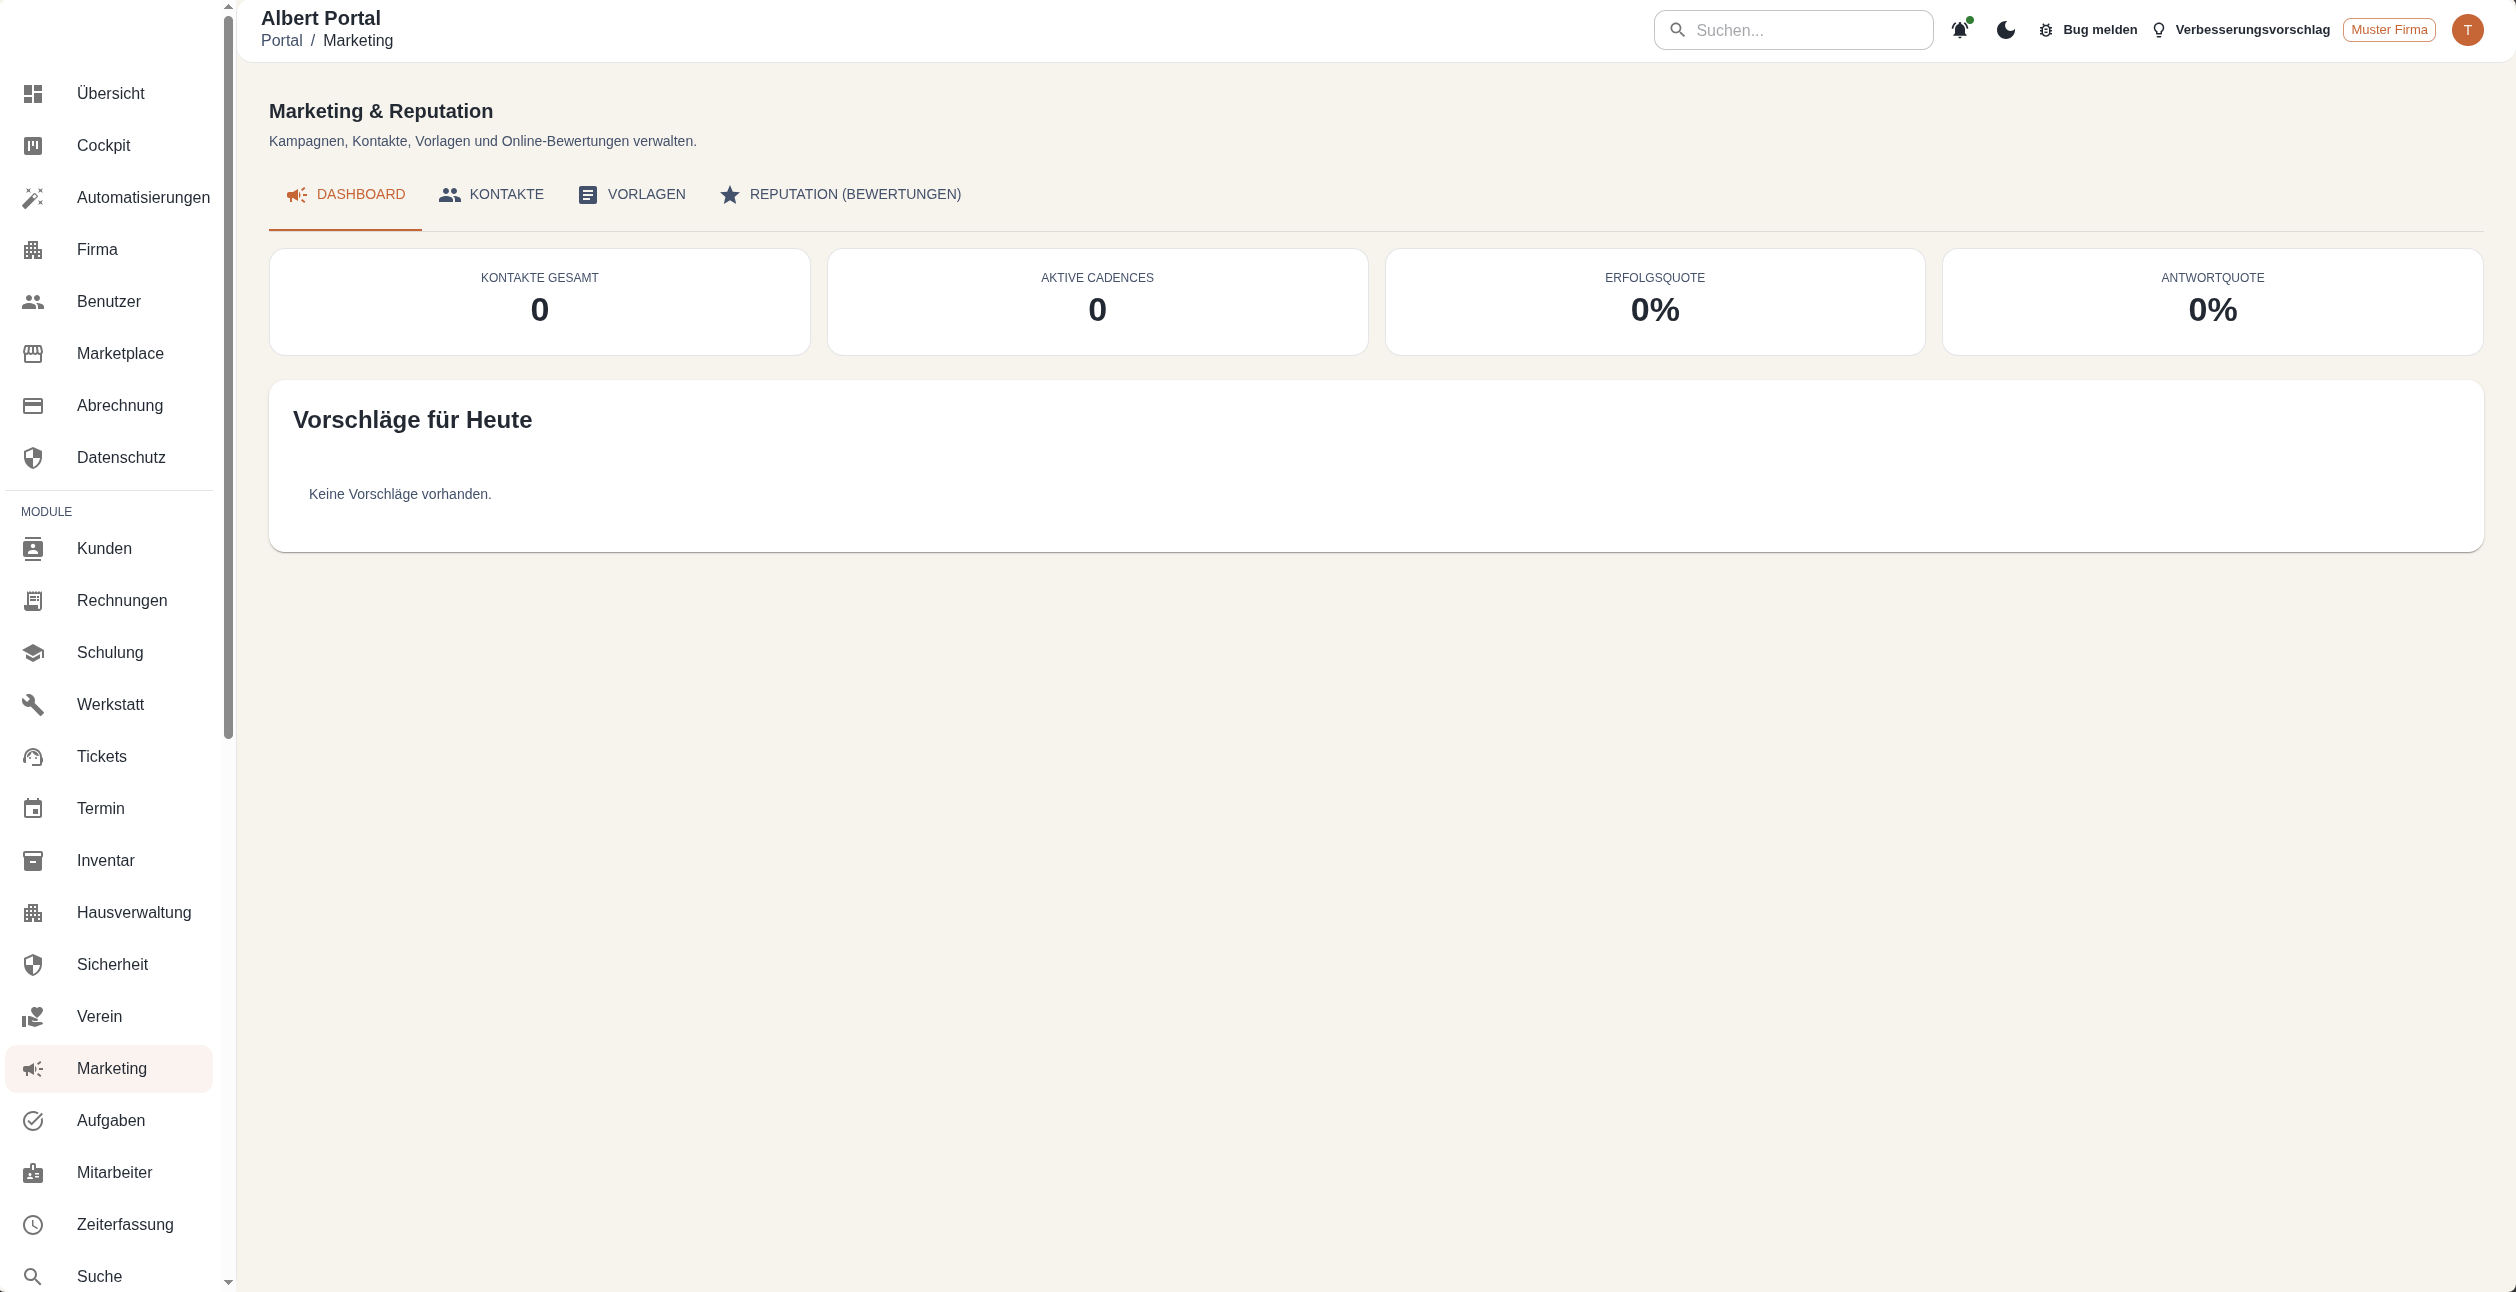Go to Cockpit in sidebar

tap(109, 146)
